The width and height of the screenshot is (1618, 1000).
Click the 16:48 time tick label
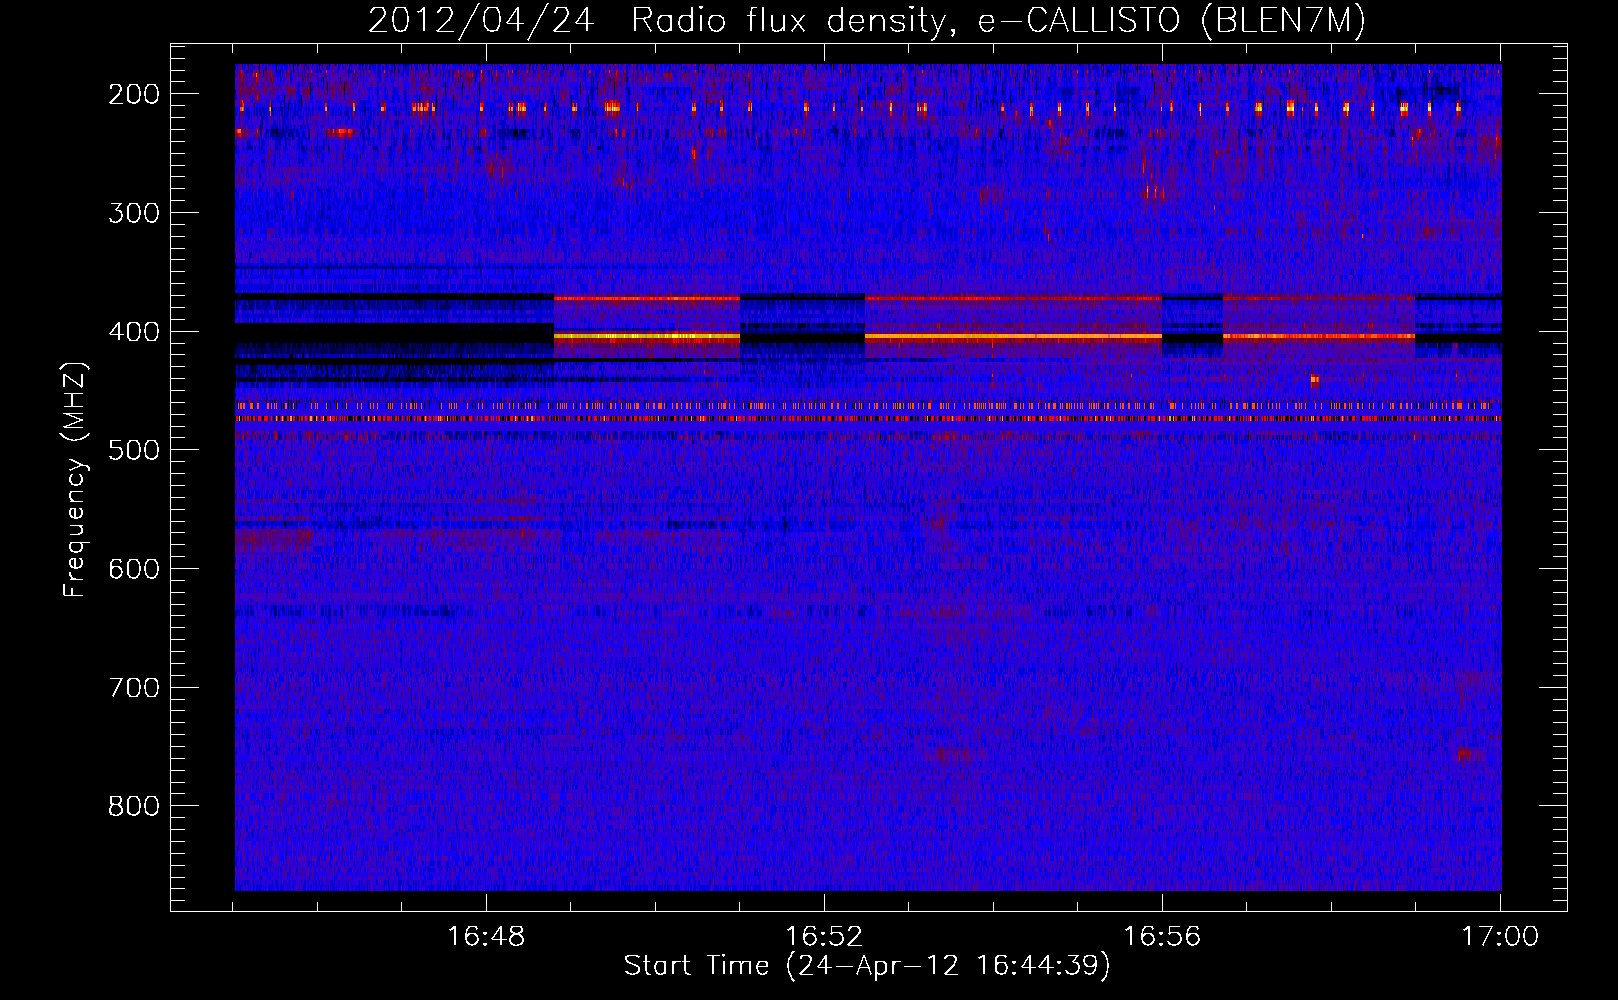486,937
